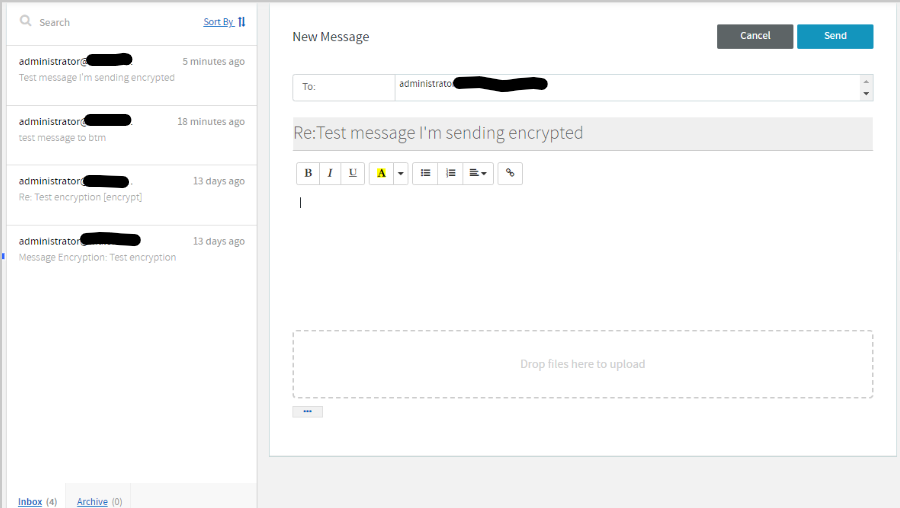Insert a bulleted list

(425, 173)
